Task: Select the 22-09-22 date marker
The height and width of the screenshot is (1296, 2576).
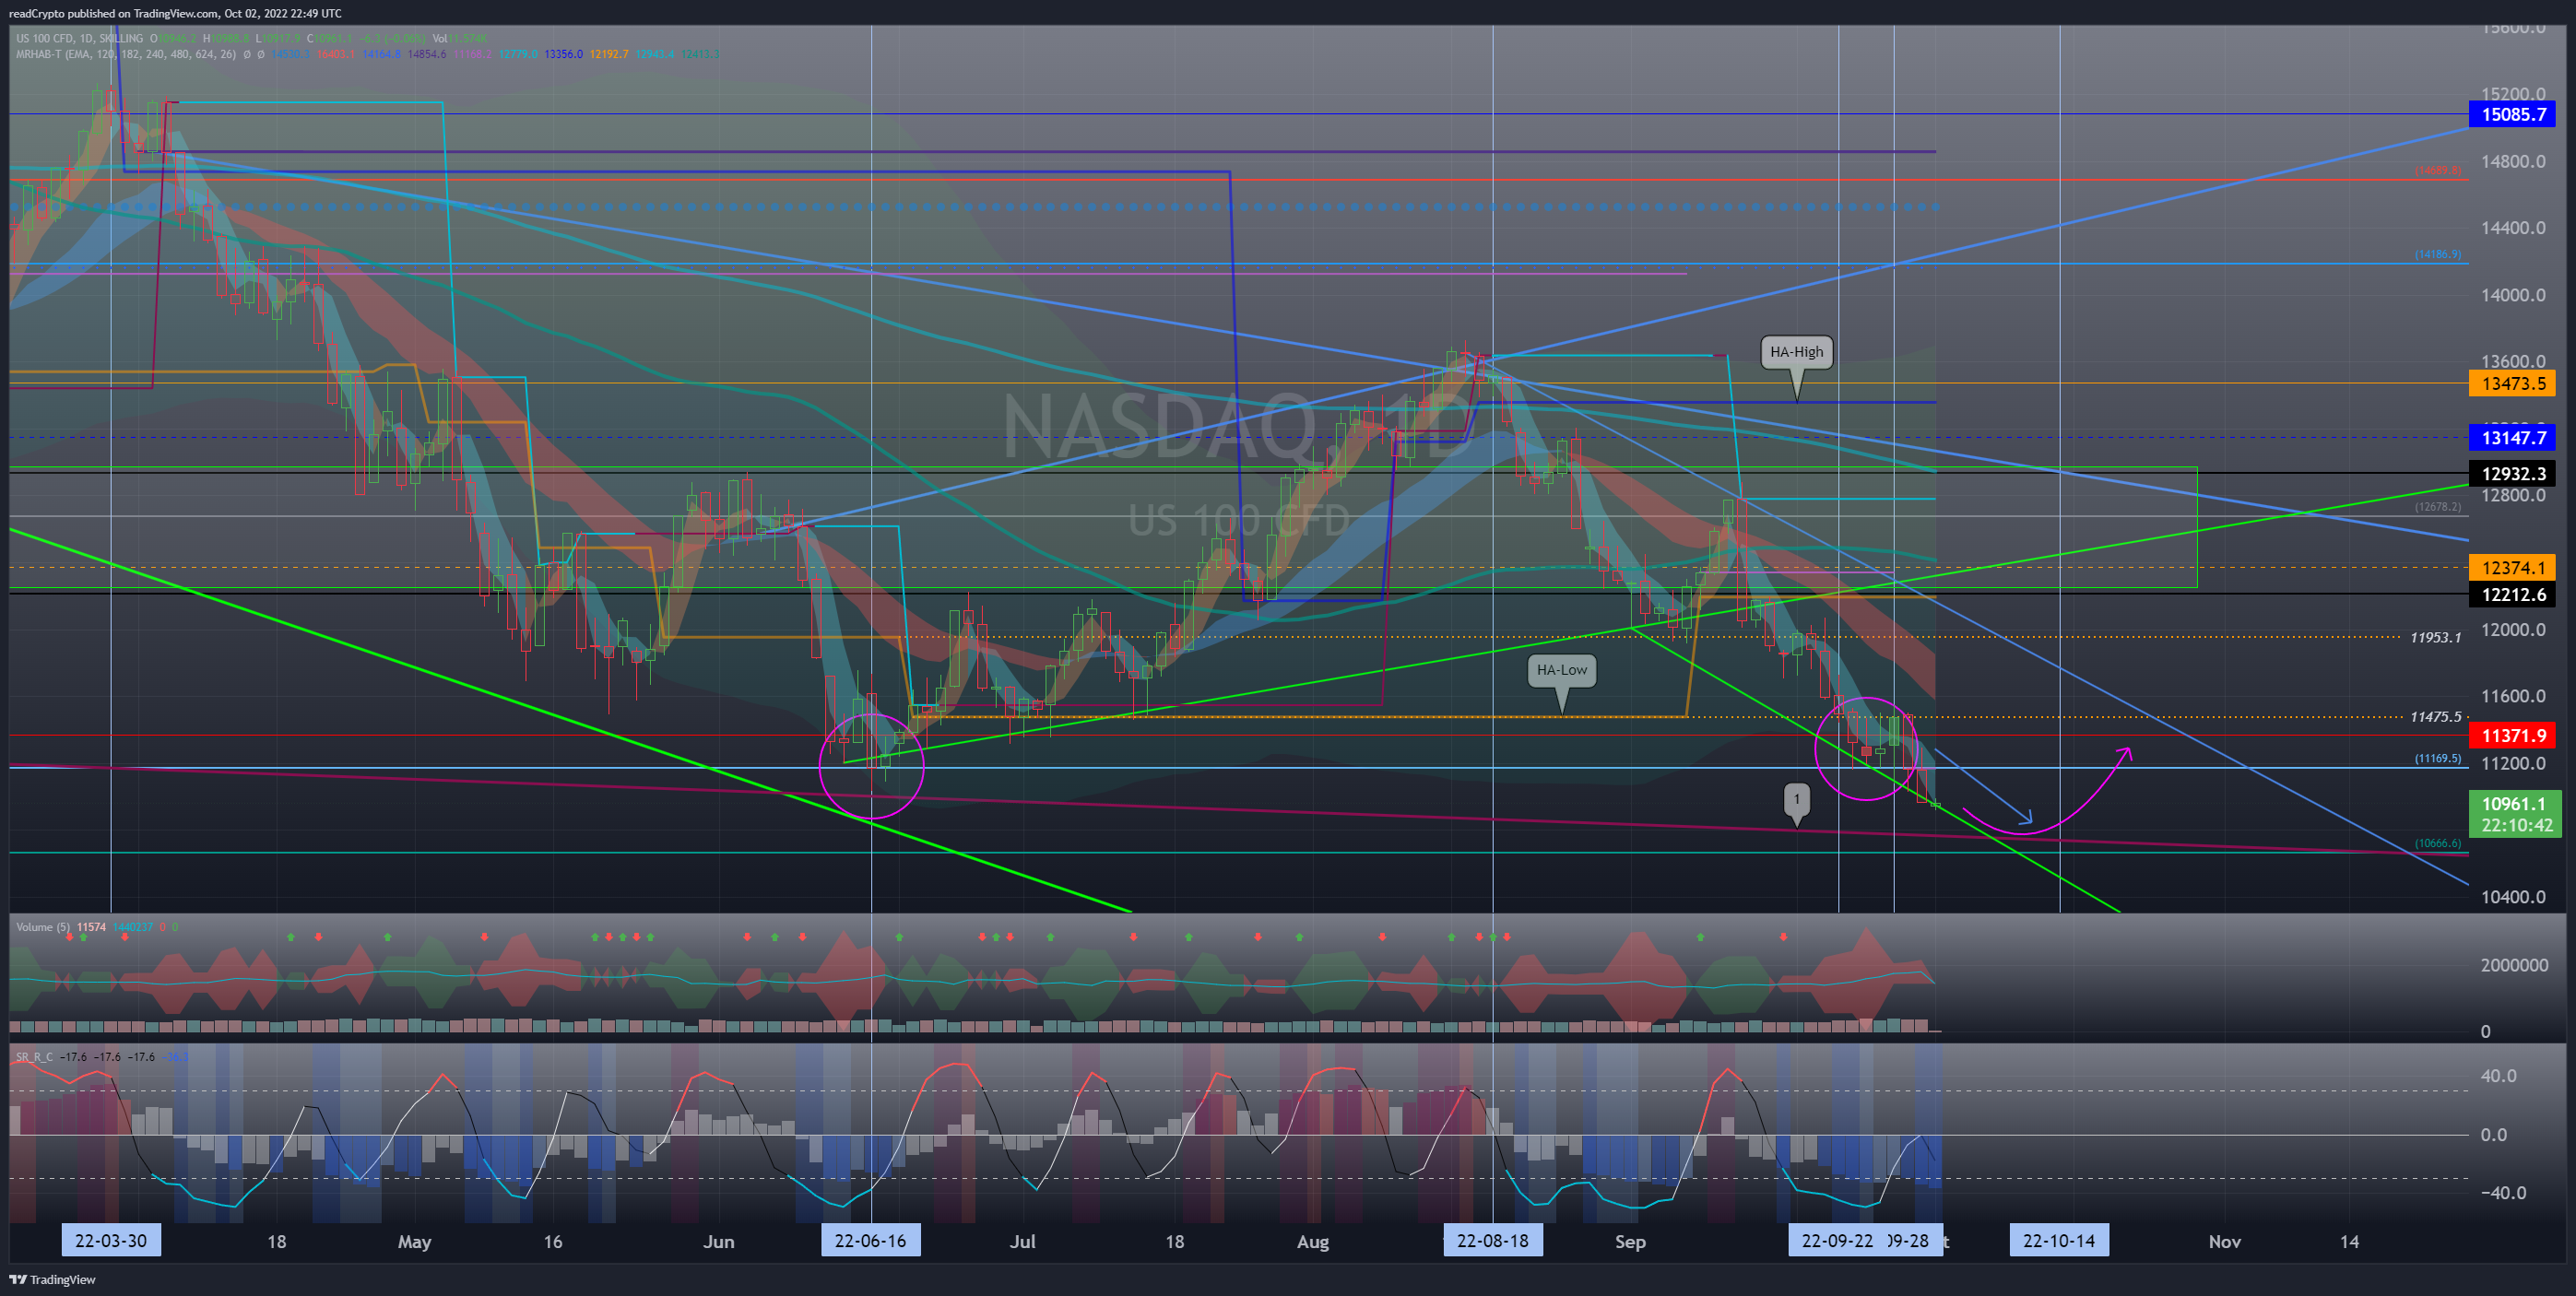Action: point(1837,1241)
